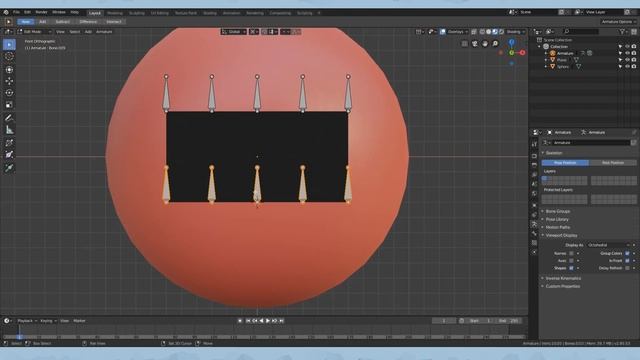This screenshot has width=640, height=360.
Task: Toggle the Names display checkbox
Action: pyautogui.click(x=571, y=253)
